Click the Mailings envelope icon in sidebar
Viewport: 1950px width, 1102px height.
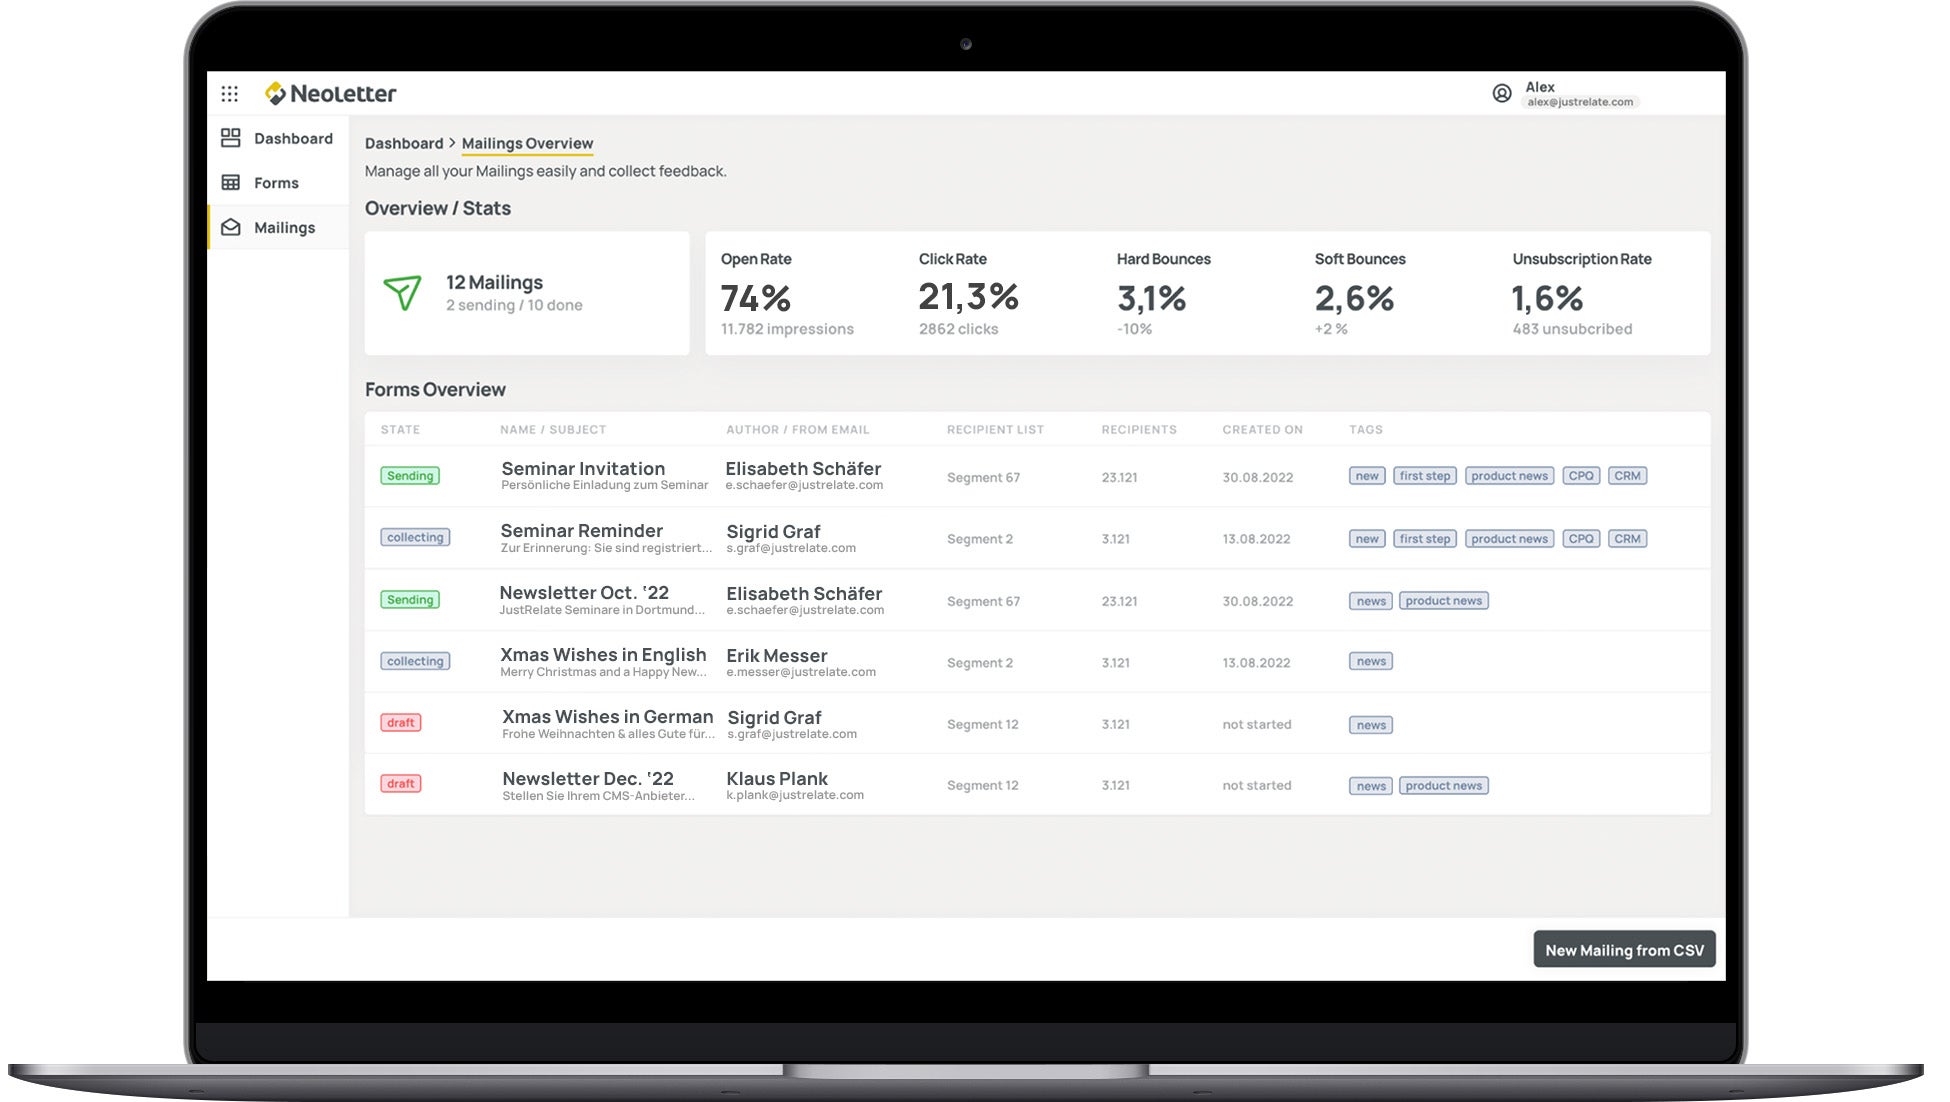[x=231, y=228]
